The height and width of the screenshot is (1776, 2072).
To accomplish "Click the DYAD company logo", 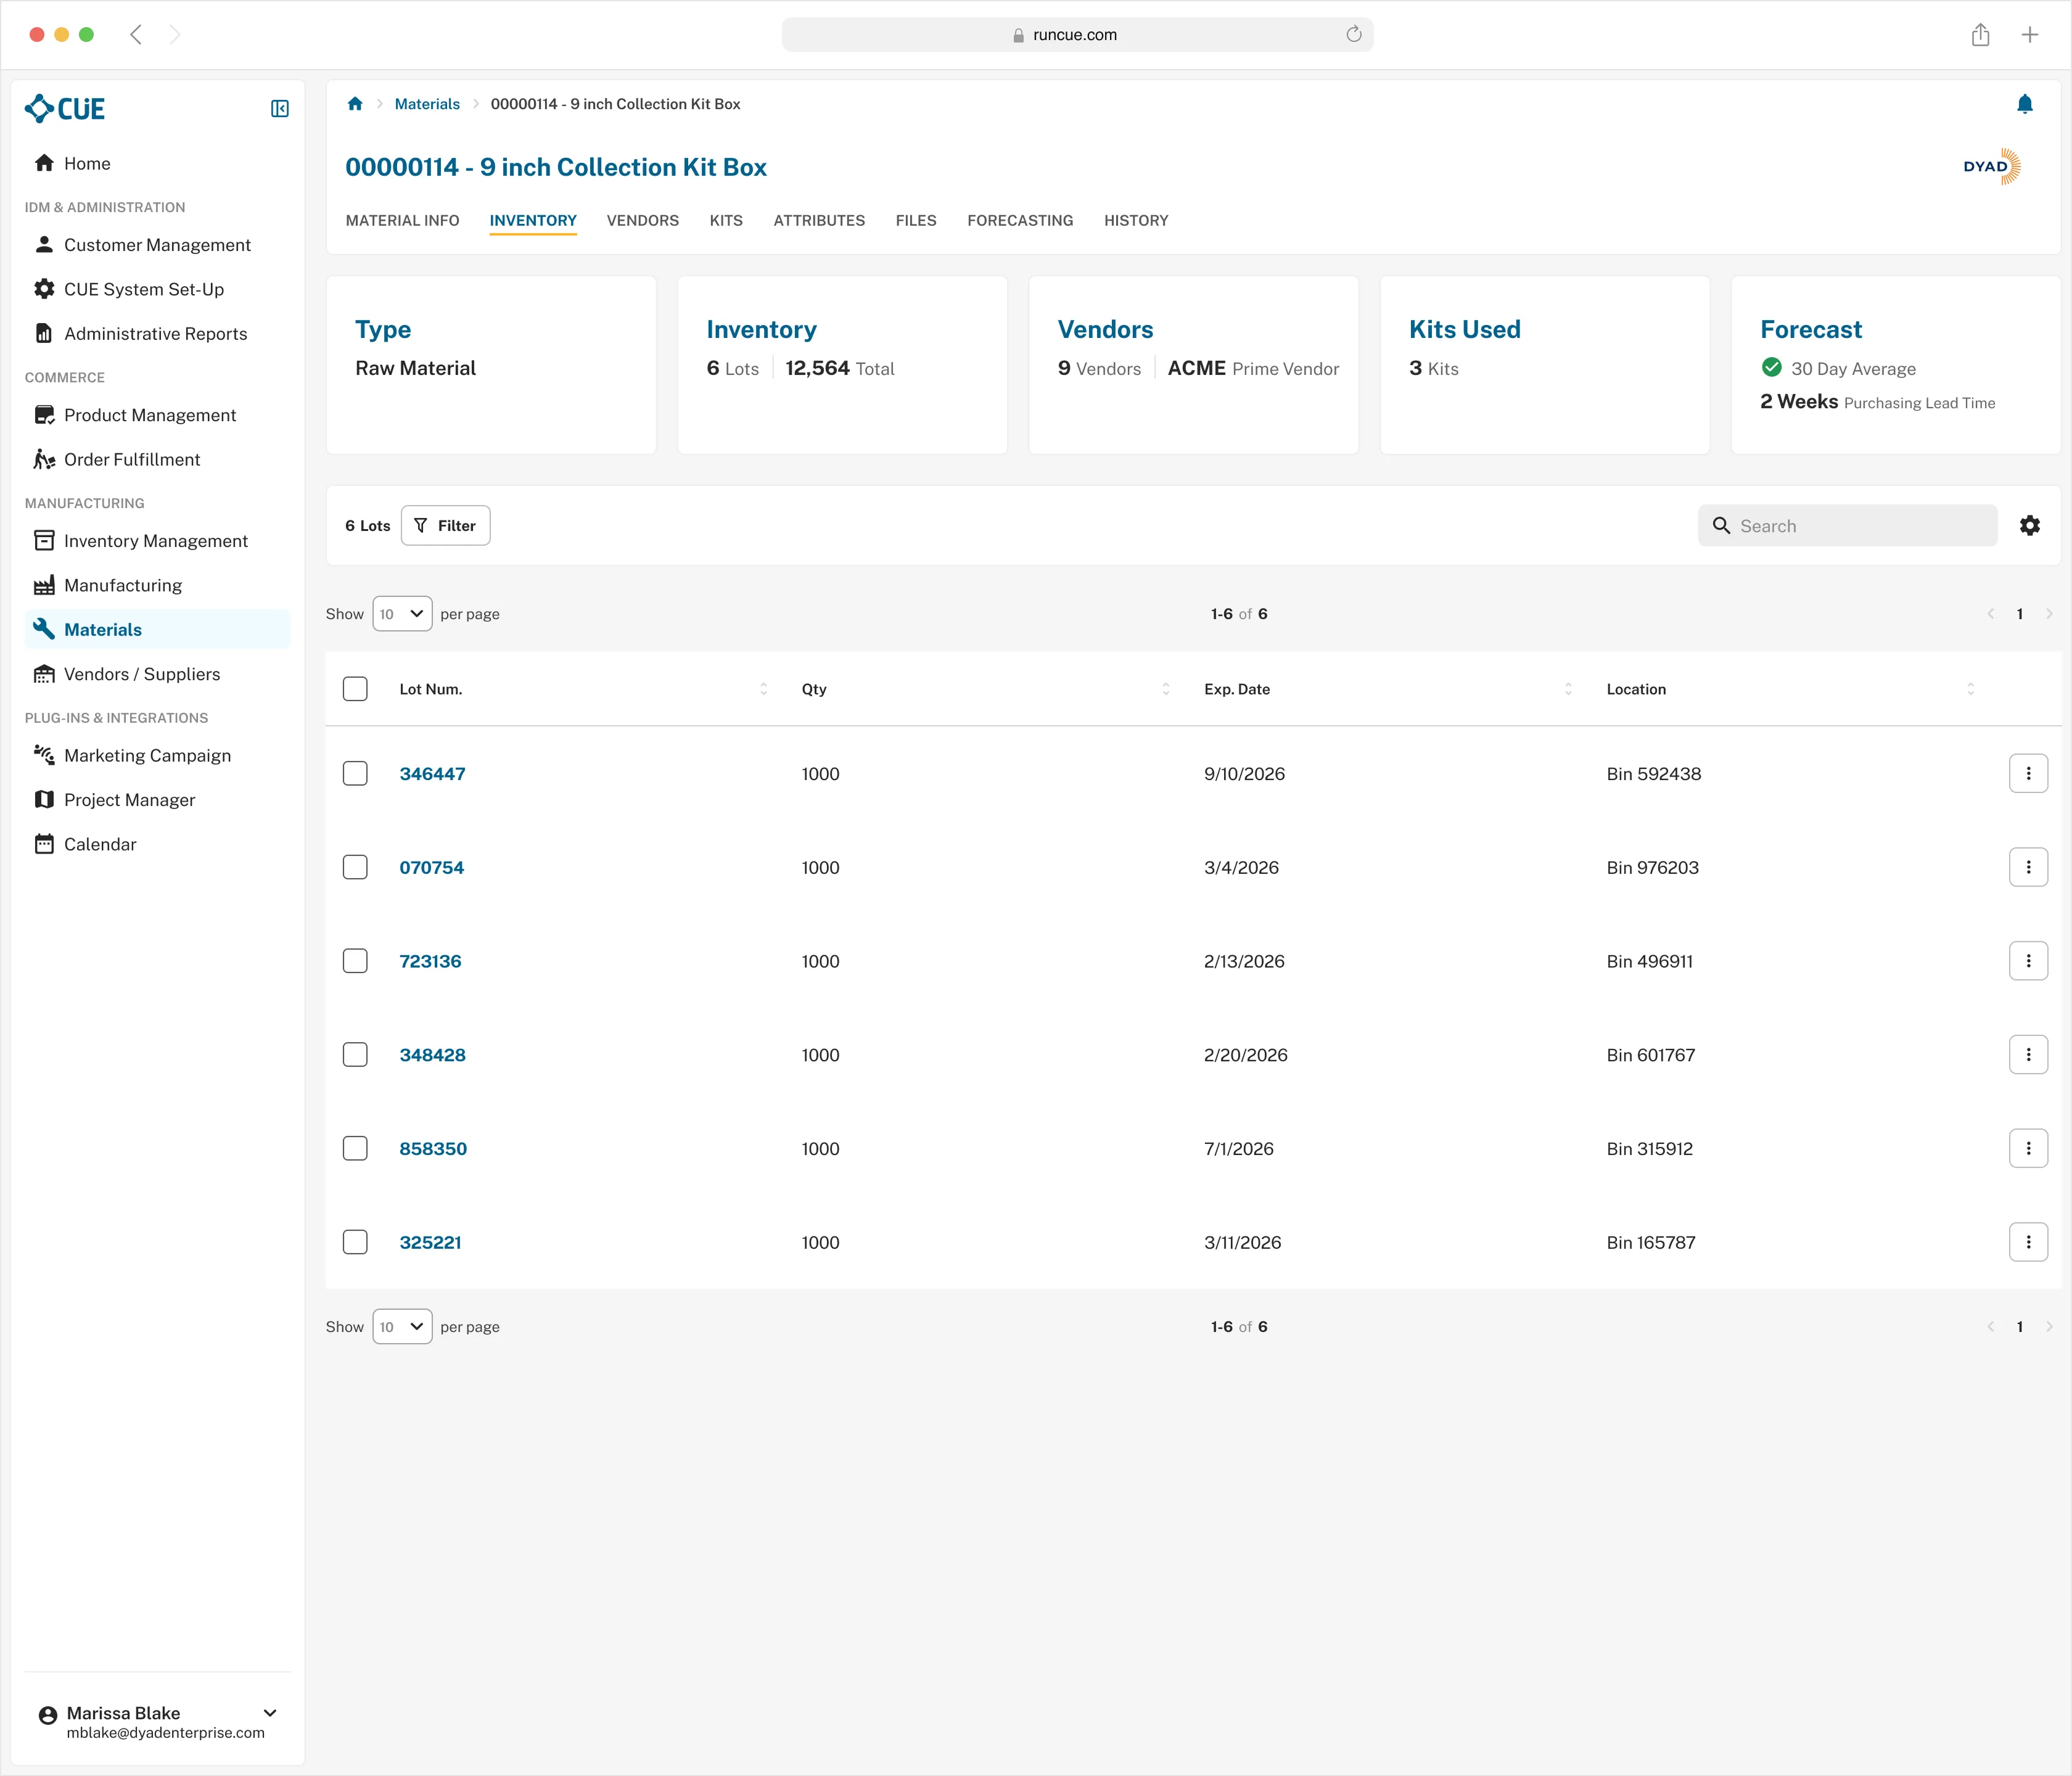I will (1991, 166).
